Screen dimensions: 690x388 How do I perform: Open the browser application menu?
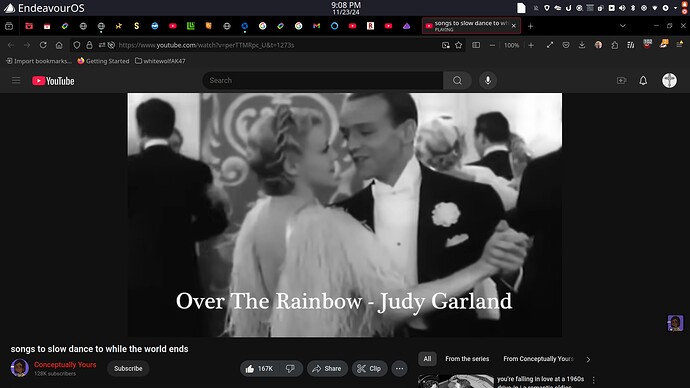point(680,44)
